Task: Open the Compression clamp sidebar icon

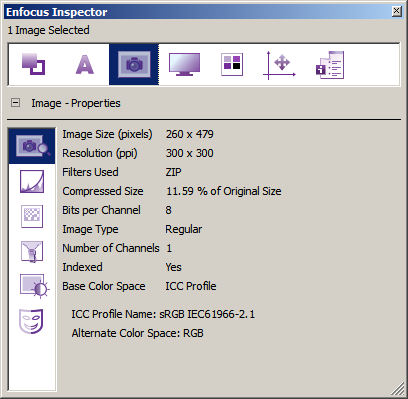Action: [x=32, y=251]
